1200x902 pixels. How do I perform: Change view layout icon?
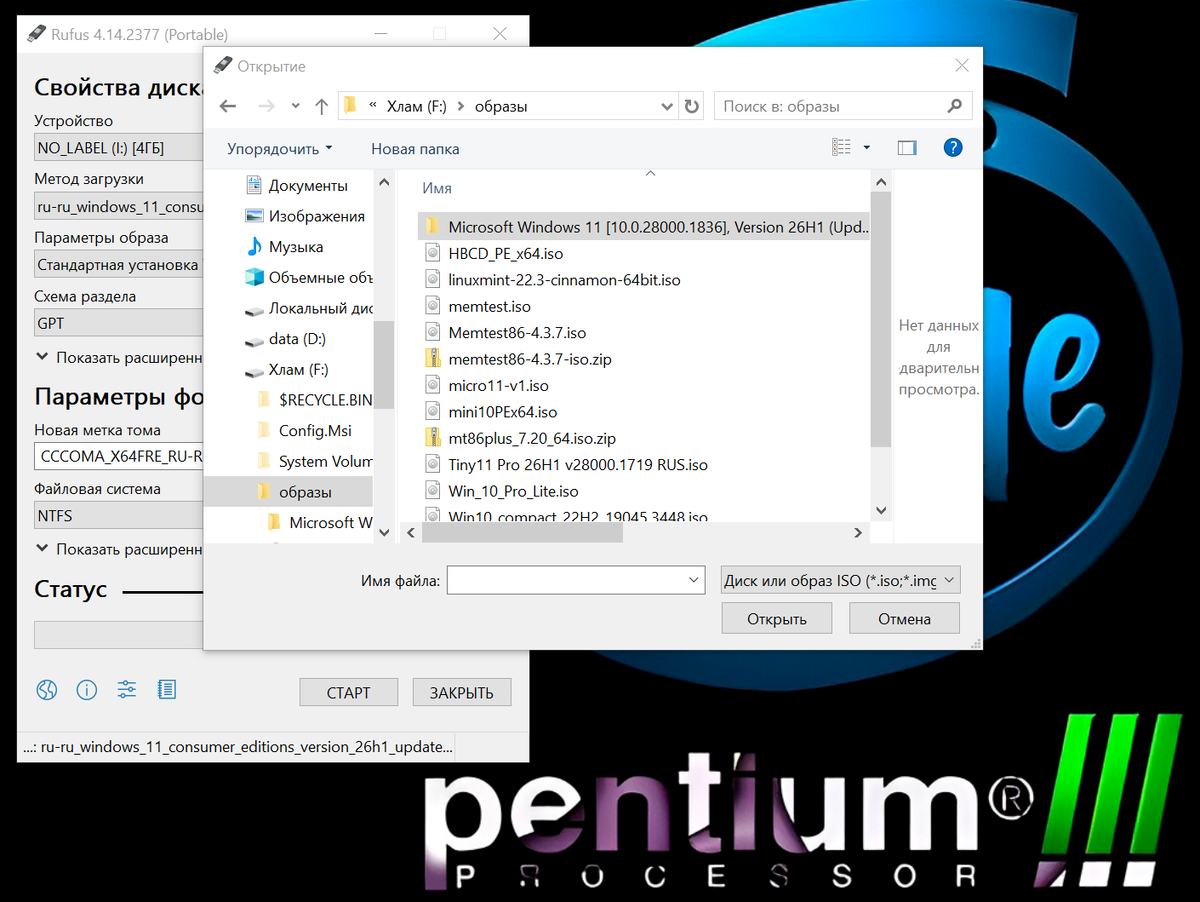tap(842, 147)
